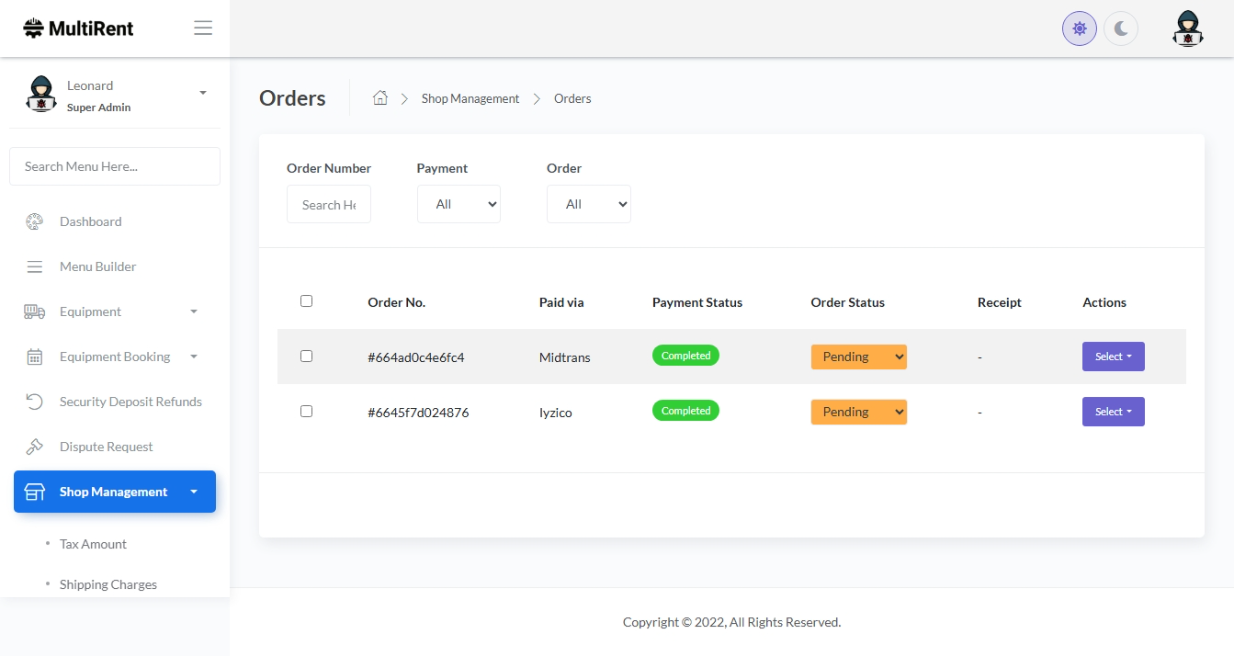Click the Dashboard palette icon
The width and height of the screenshot is (1234, 656).
[x=34, y=222]
